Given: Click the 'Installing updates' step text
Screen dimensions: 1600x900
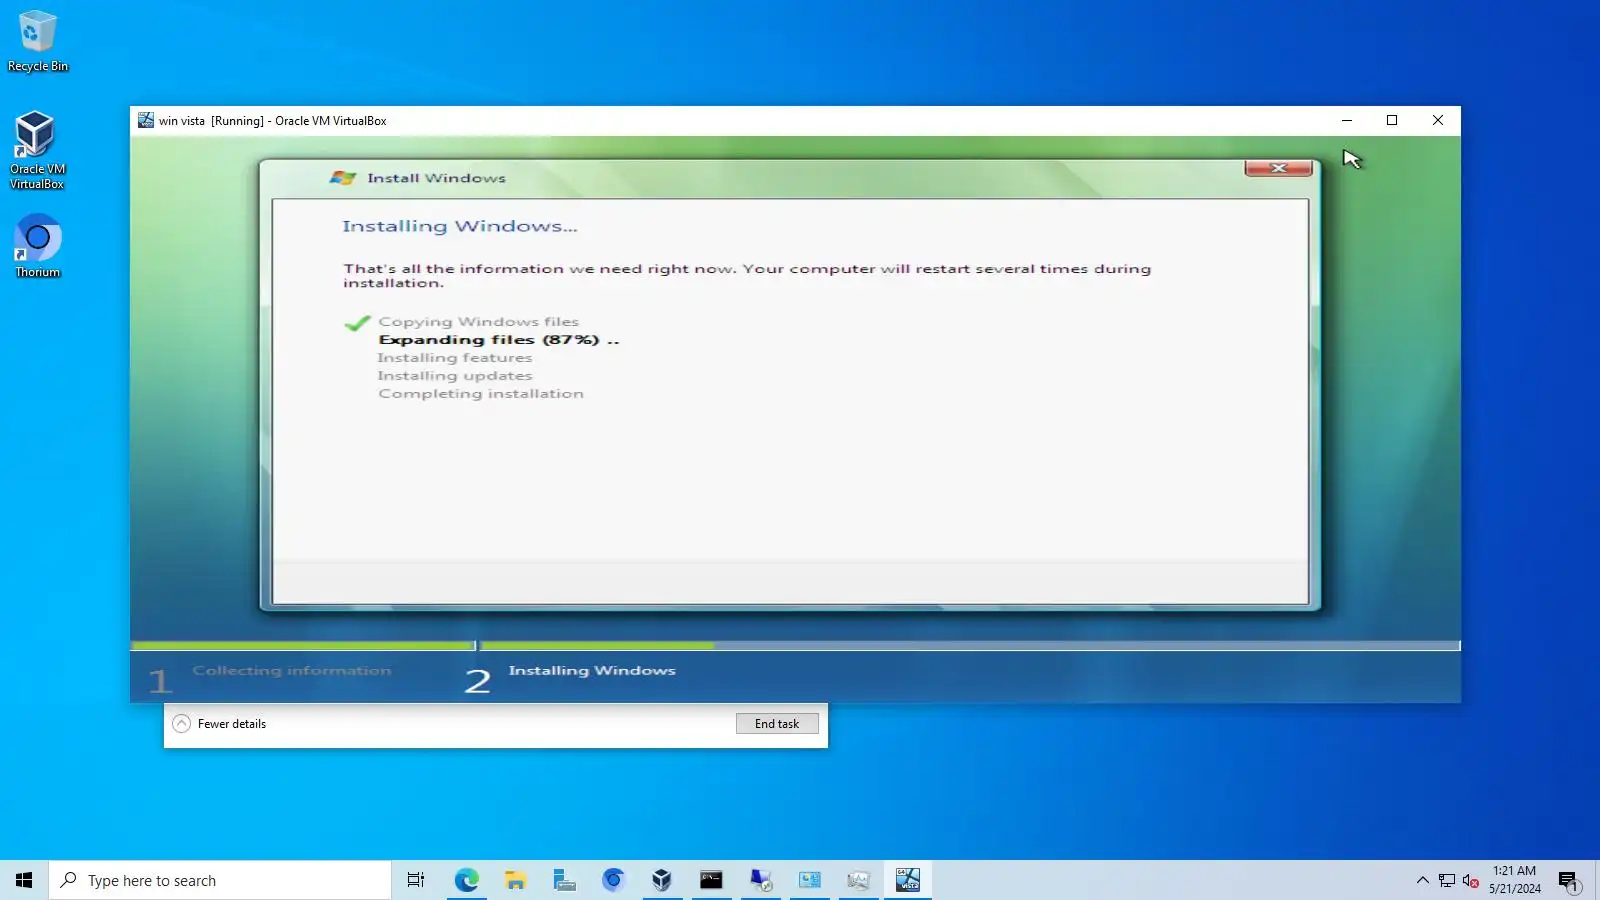Looking at the screenshot, I should coord(455,376).
